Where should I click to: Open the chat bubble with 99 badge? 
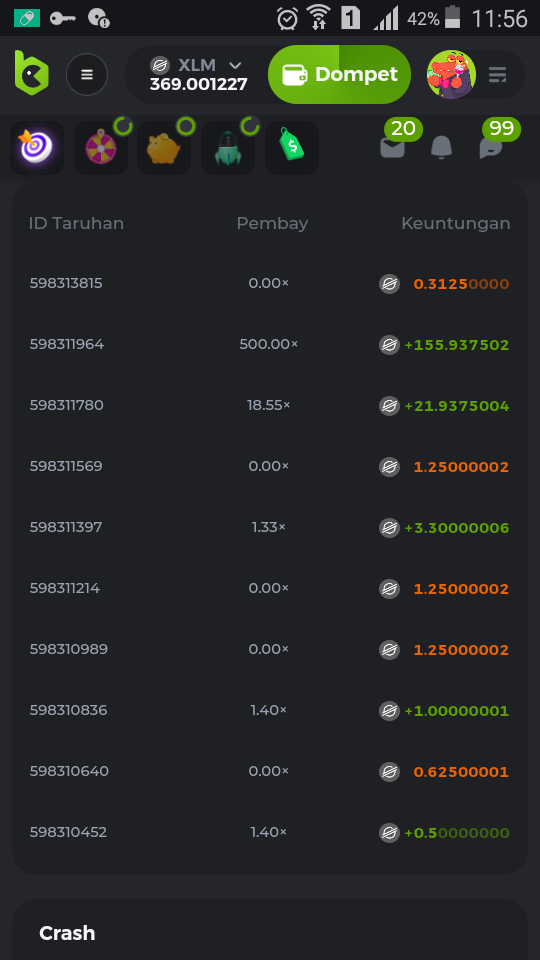click(x=491, y=147)
